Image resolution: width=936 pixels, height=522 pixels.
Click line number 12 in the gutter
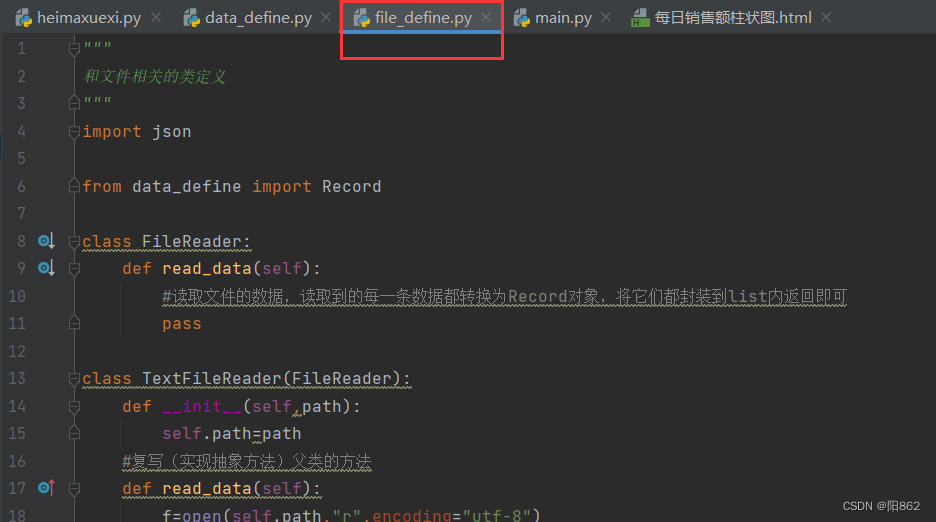click(17, 351)
